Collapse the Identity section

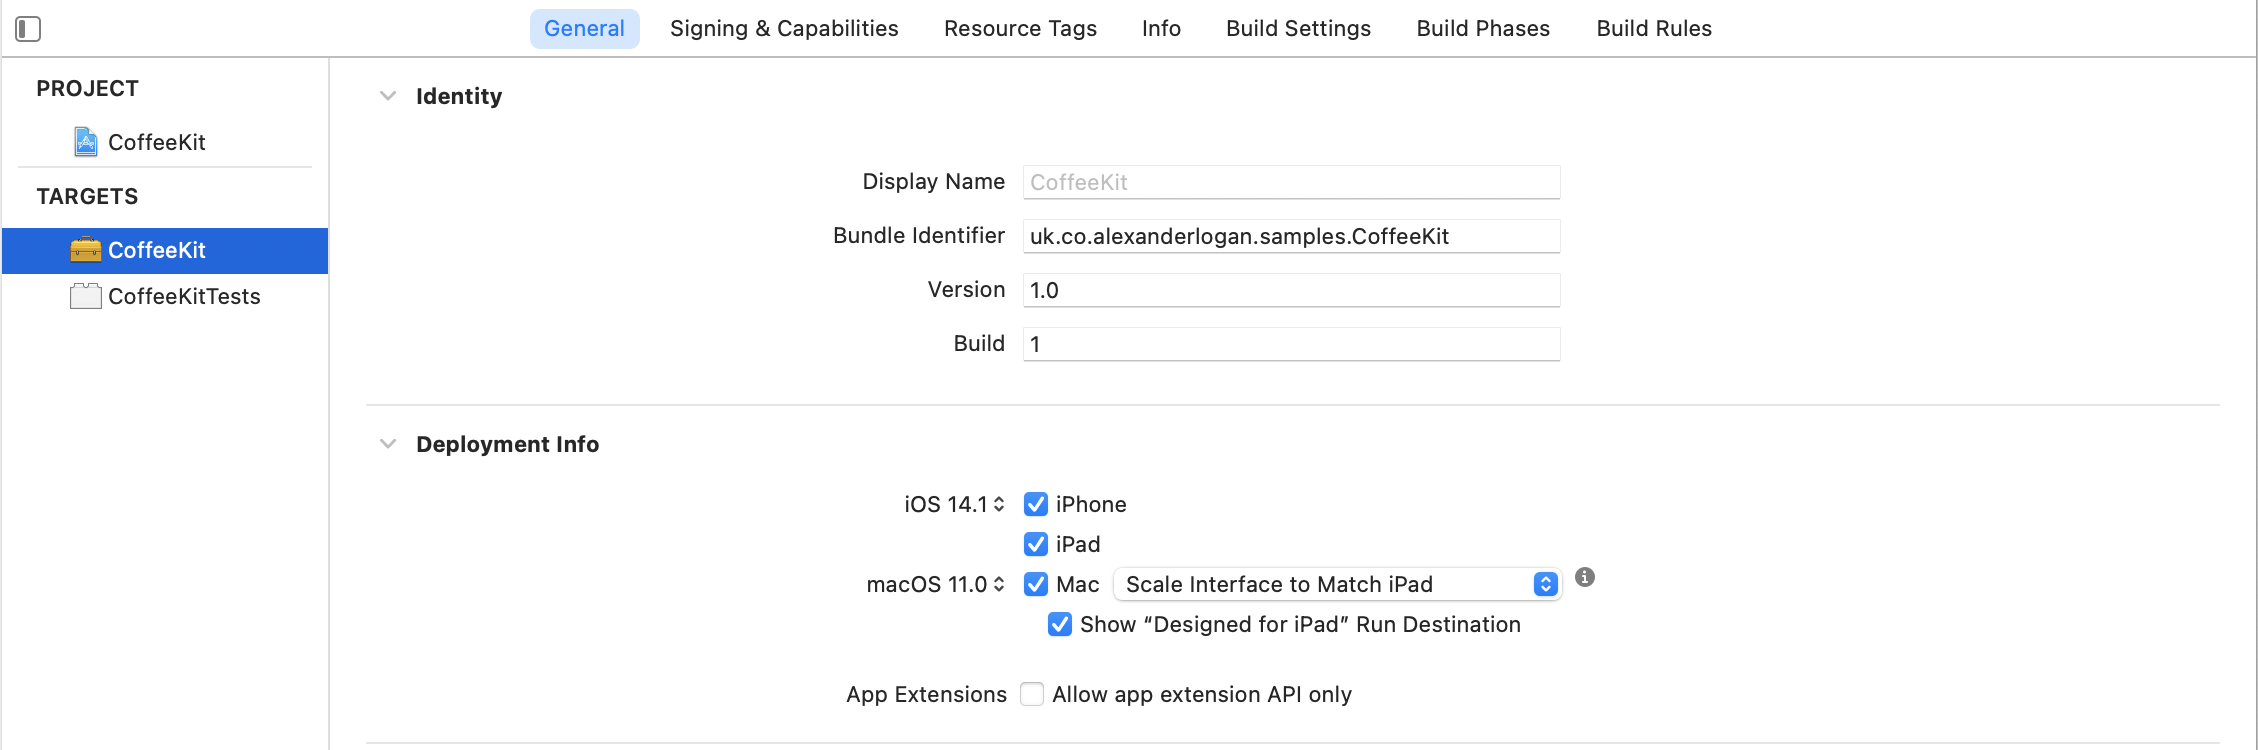388,96
